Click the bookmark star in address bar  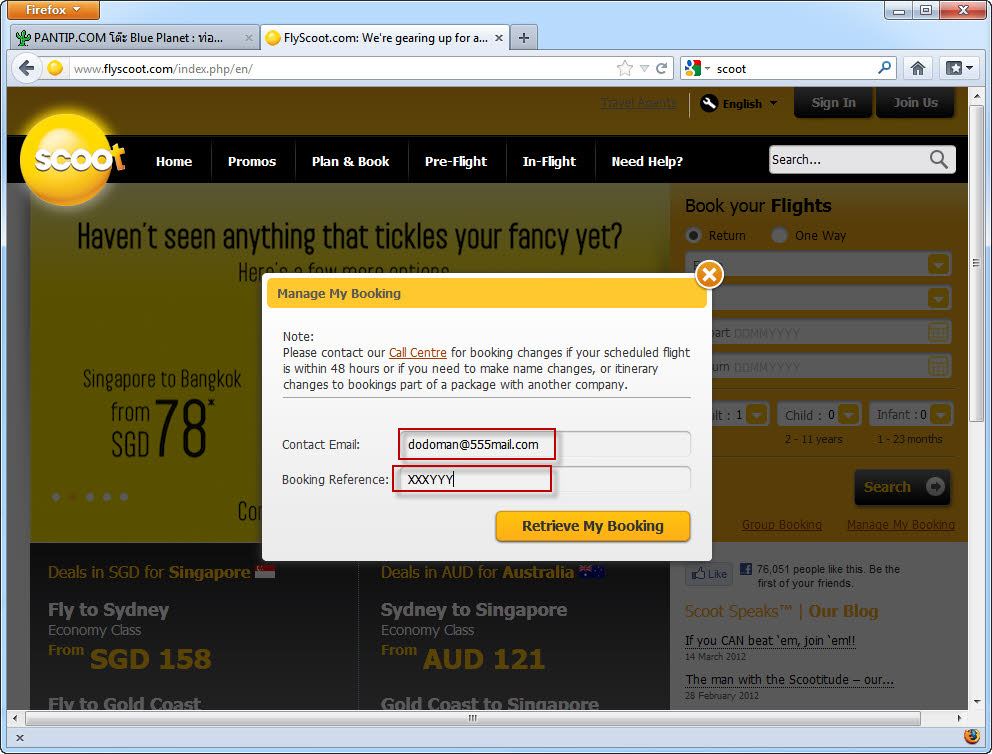tap(624, 68)
